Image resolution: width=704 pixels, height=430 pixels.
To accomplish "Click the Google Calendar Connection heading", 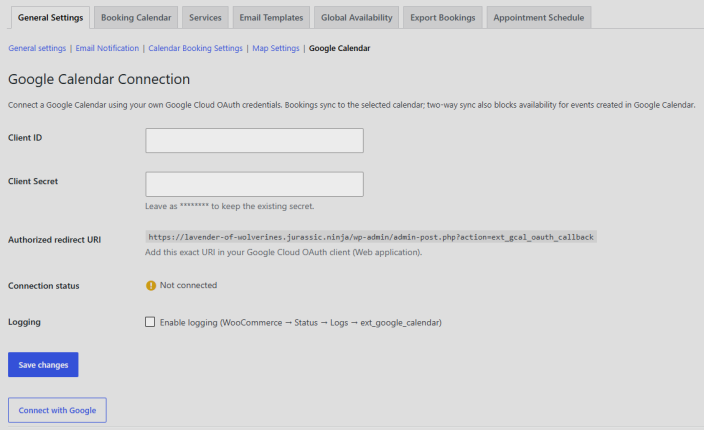I will 99,79.
